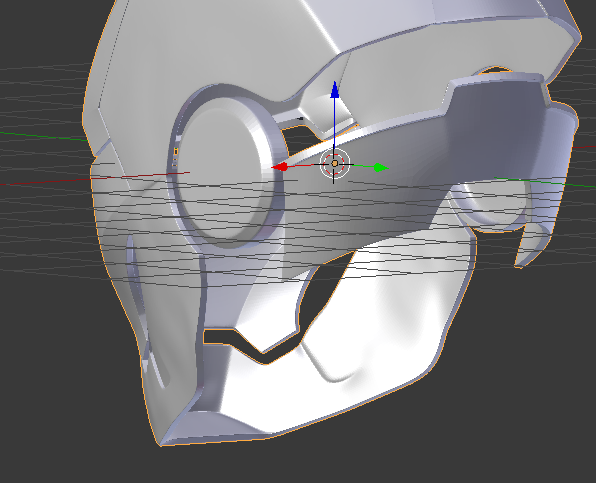This screenshot has width=596, height=483.
Task: Select the white circle at the gizmo center
Action: 334,163
